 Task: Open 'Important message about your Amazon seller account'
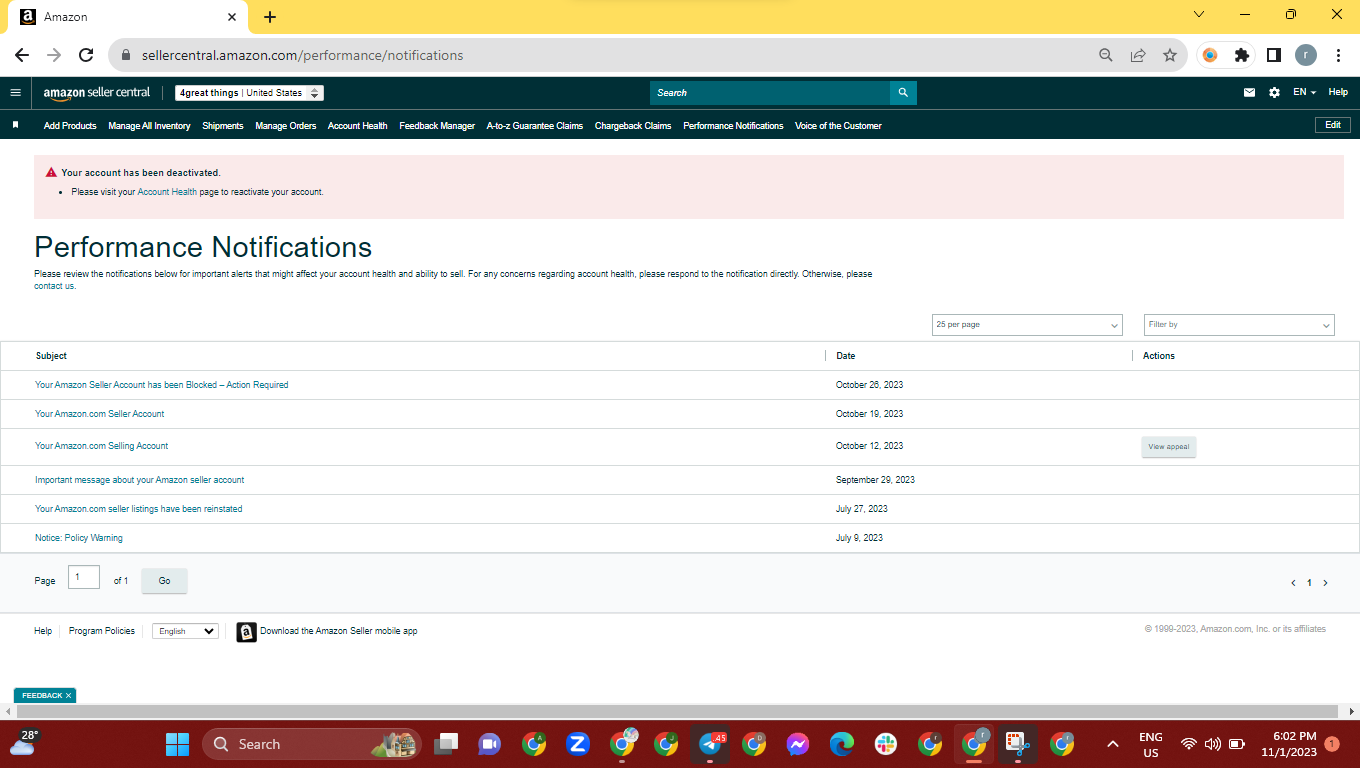tap(140, 480)
